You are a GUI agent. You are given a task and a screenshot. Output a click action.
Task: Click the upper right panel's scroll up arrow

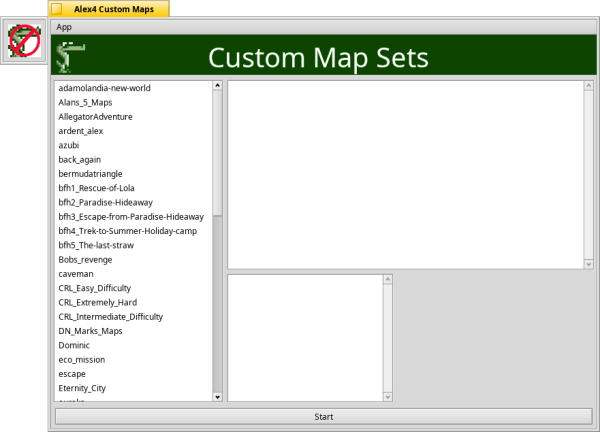[589, 86]
